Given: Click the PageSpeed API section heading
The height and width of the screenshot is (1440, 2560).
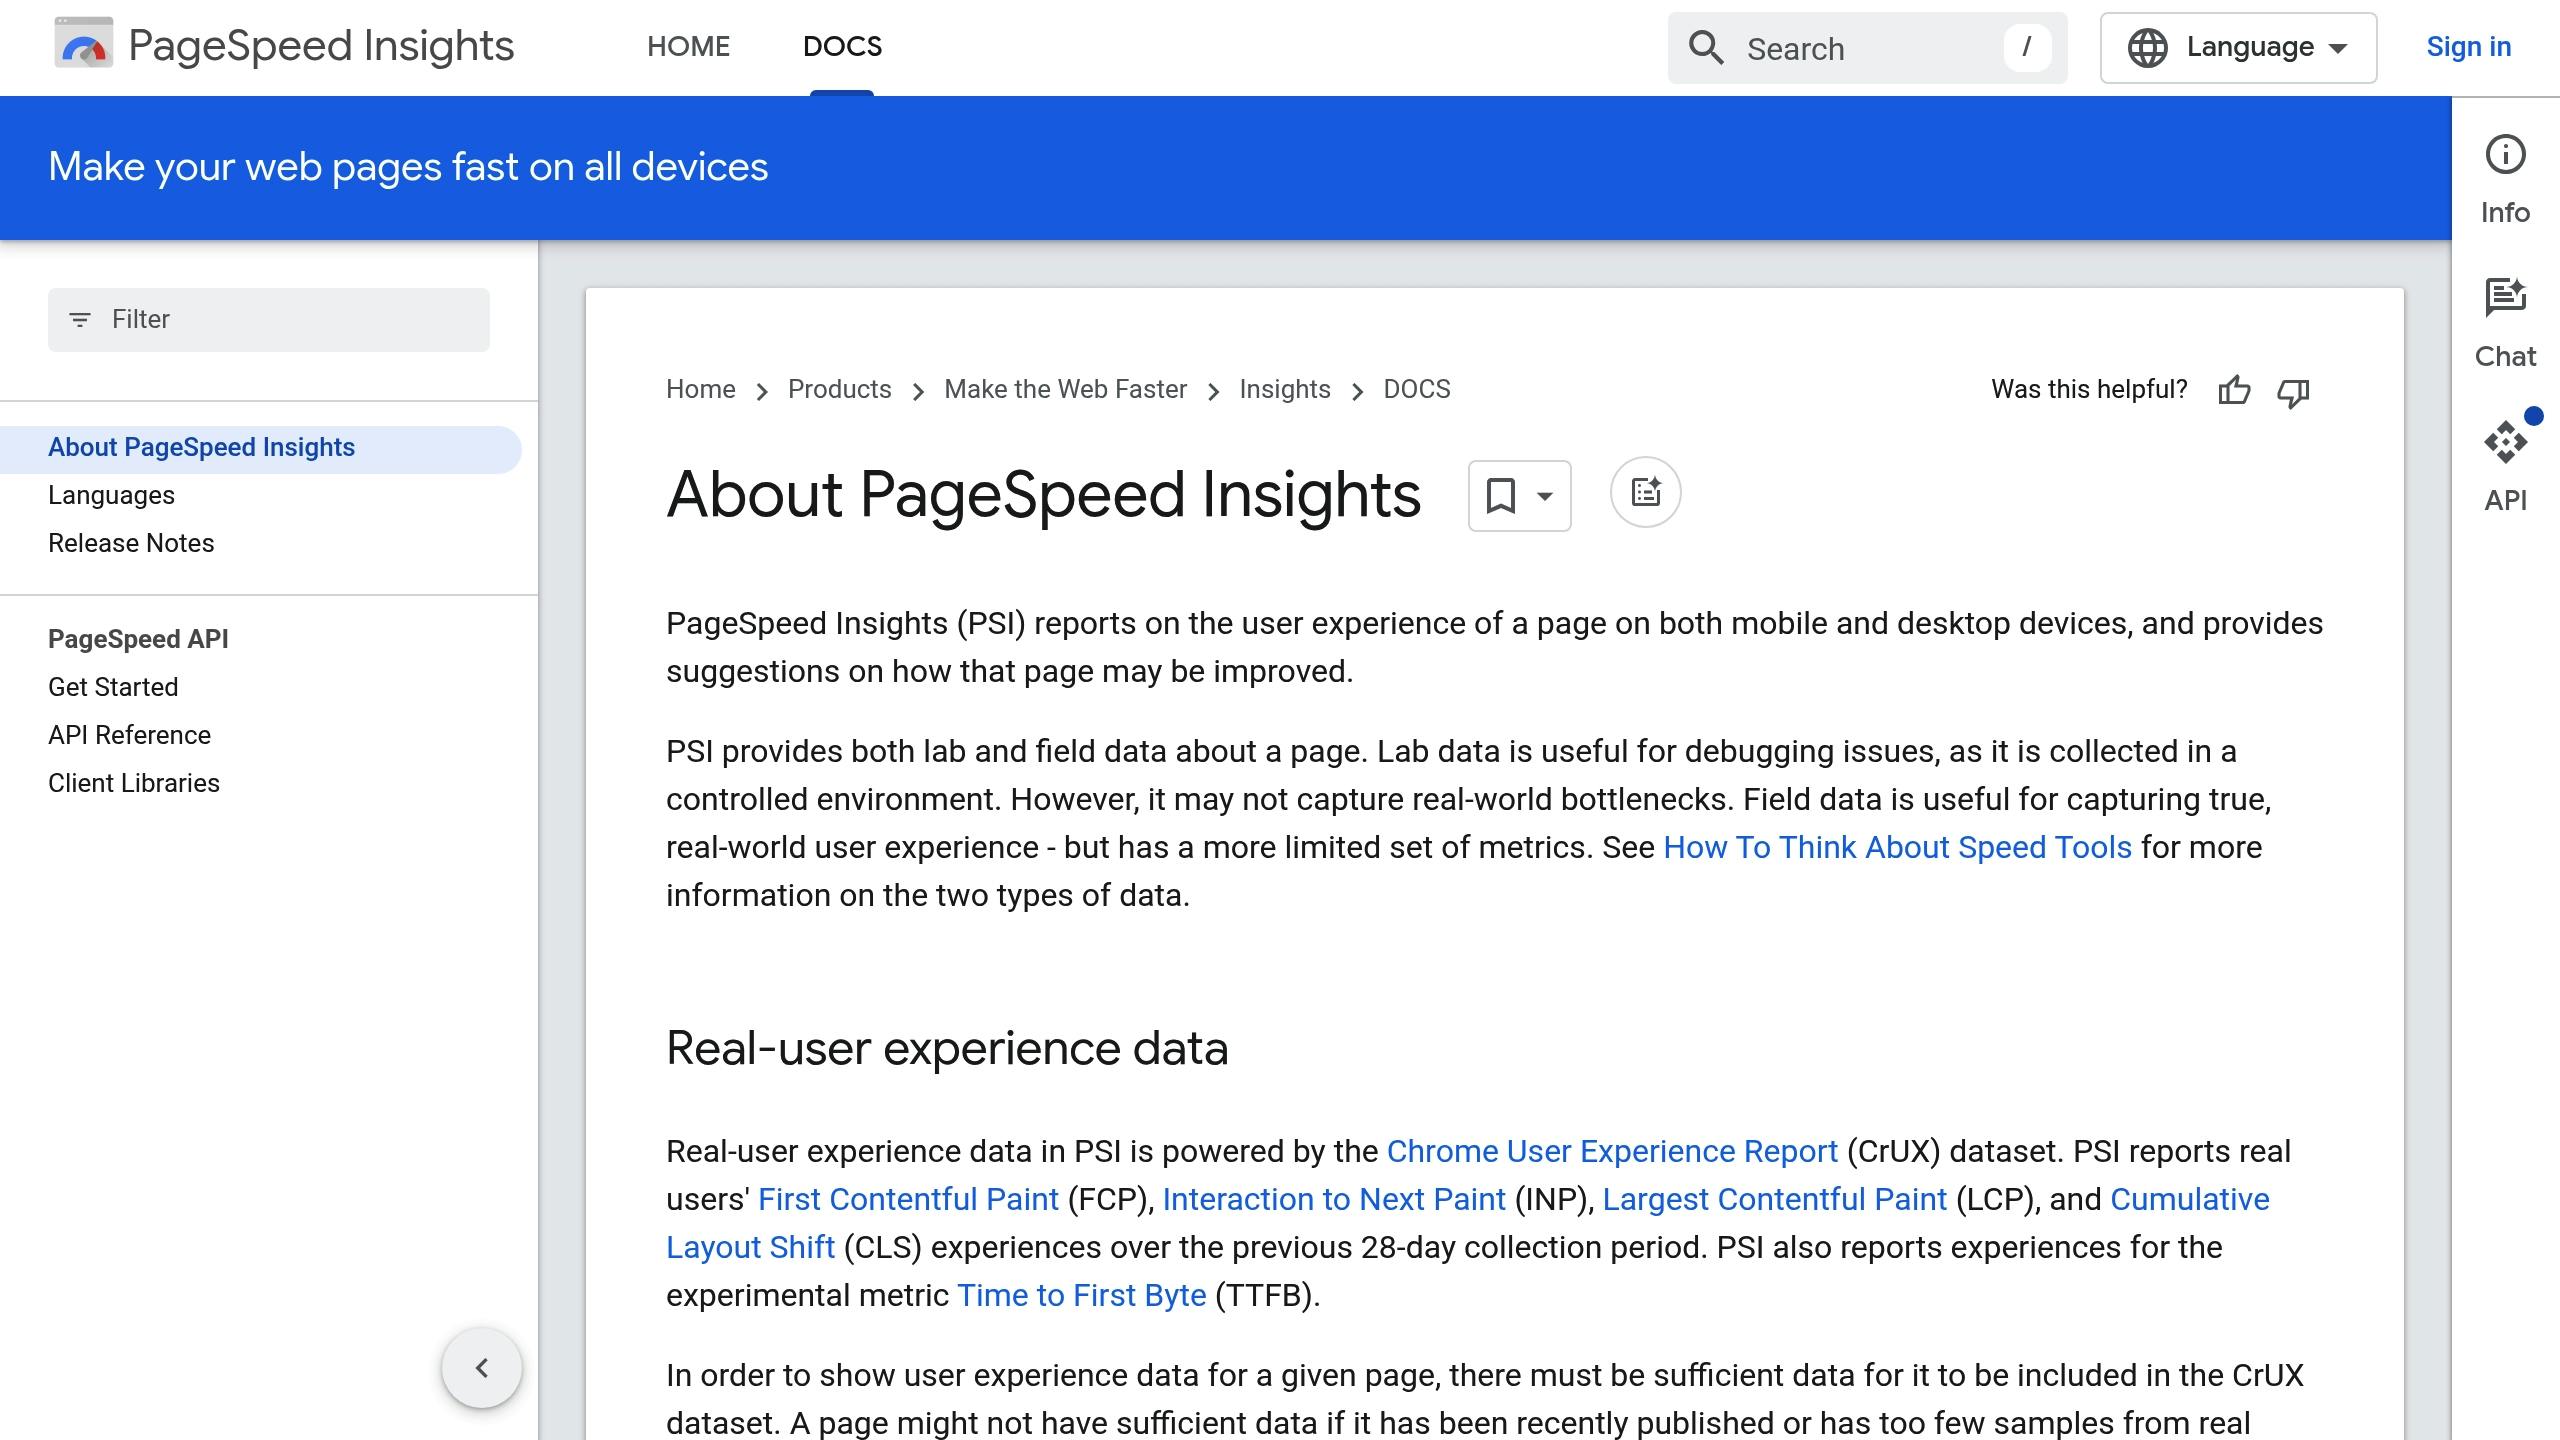Looking at the screenshot, I should click(x=138, y=640).
